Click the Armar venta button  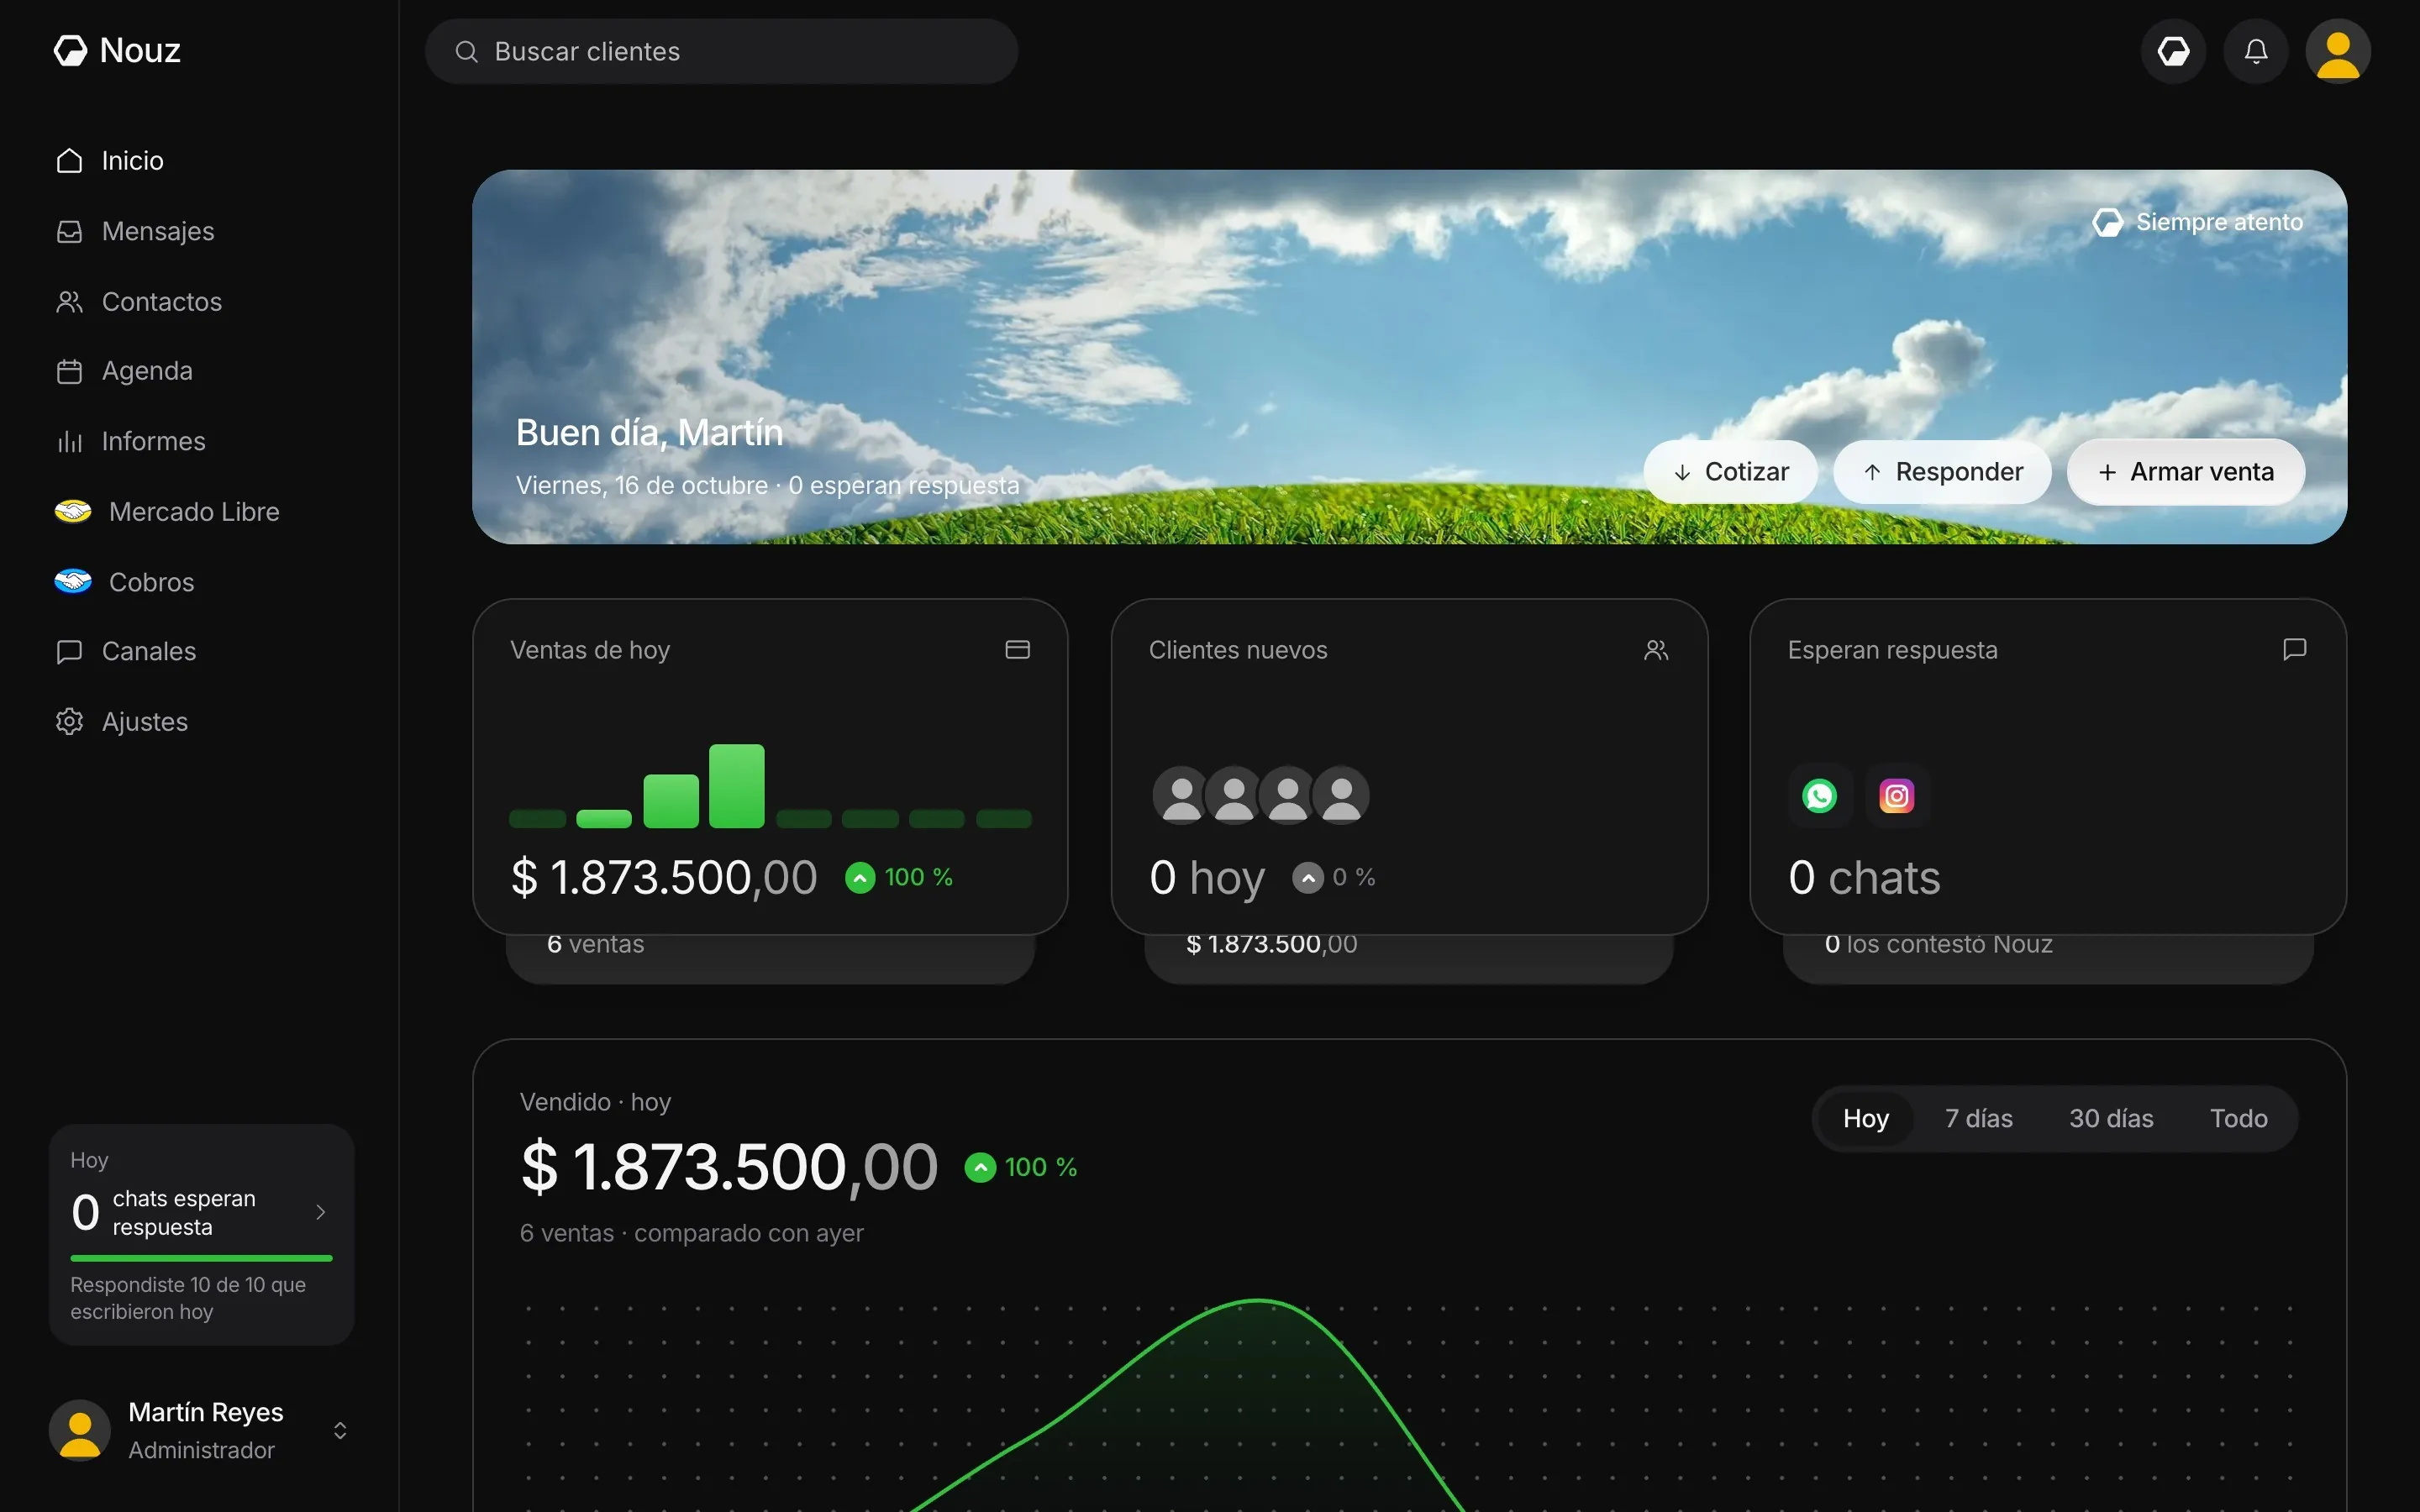(2186, 472)
